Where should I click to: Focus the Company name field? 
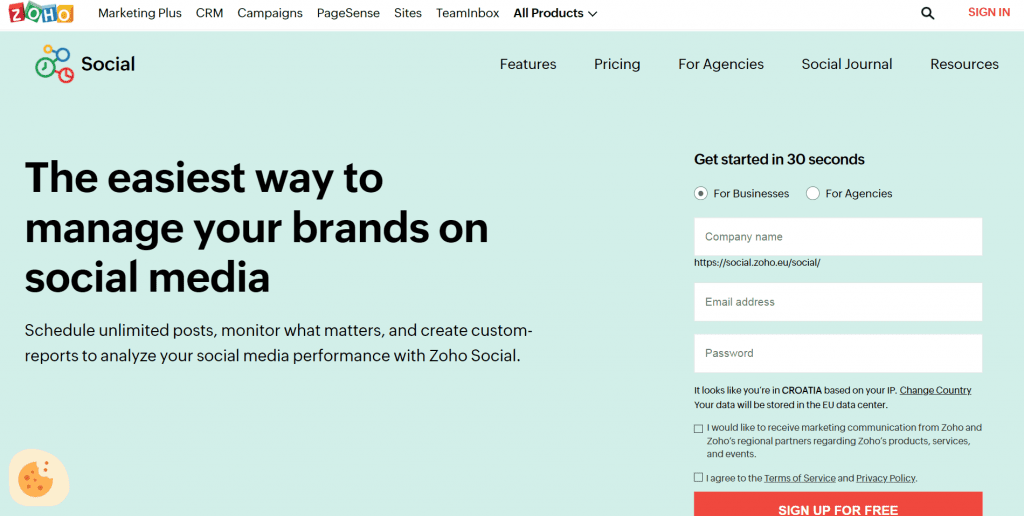tap(838, 237)
